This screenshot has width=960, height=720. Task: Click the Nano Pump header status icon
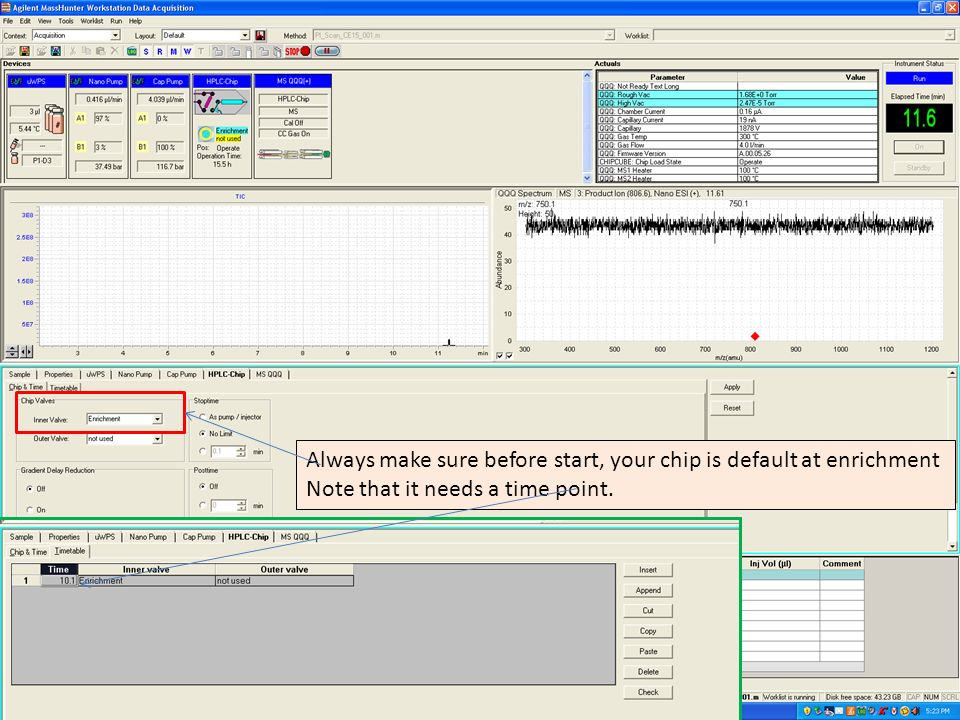pyautogui.click(x=77, y=81)
